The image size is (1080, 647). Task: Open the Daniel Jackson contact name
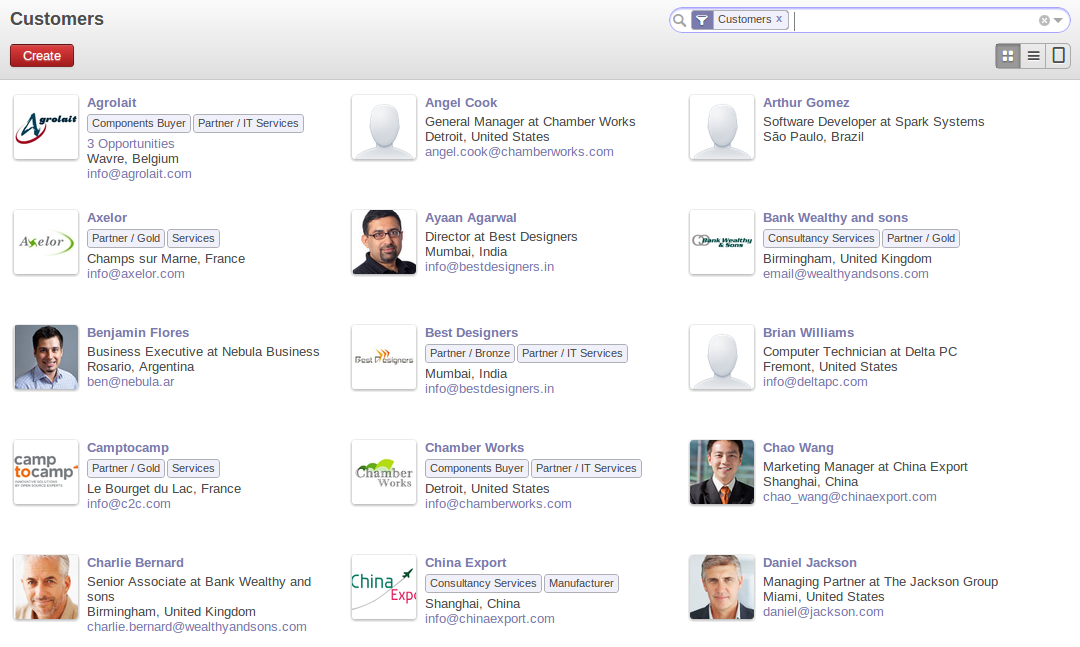tap(809, 562)
